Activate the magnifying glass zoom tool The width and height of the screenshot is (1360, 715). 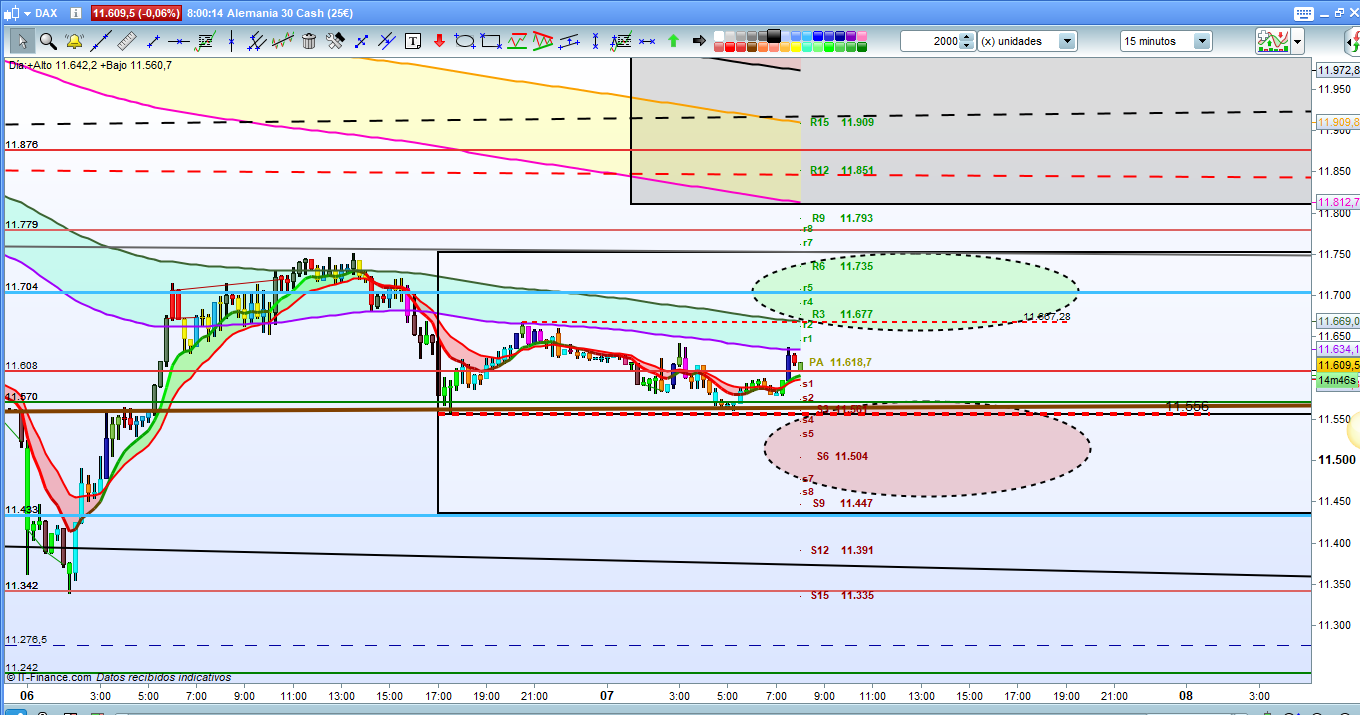(47, 41)
